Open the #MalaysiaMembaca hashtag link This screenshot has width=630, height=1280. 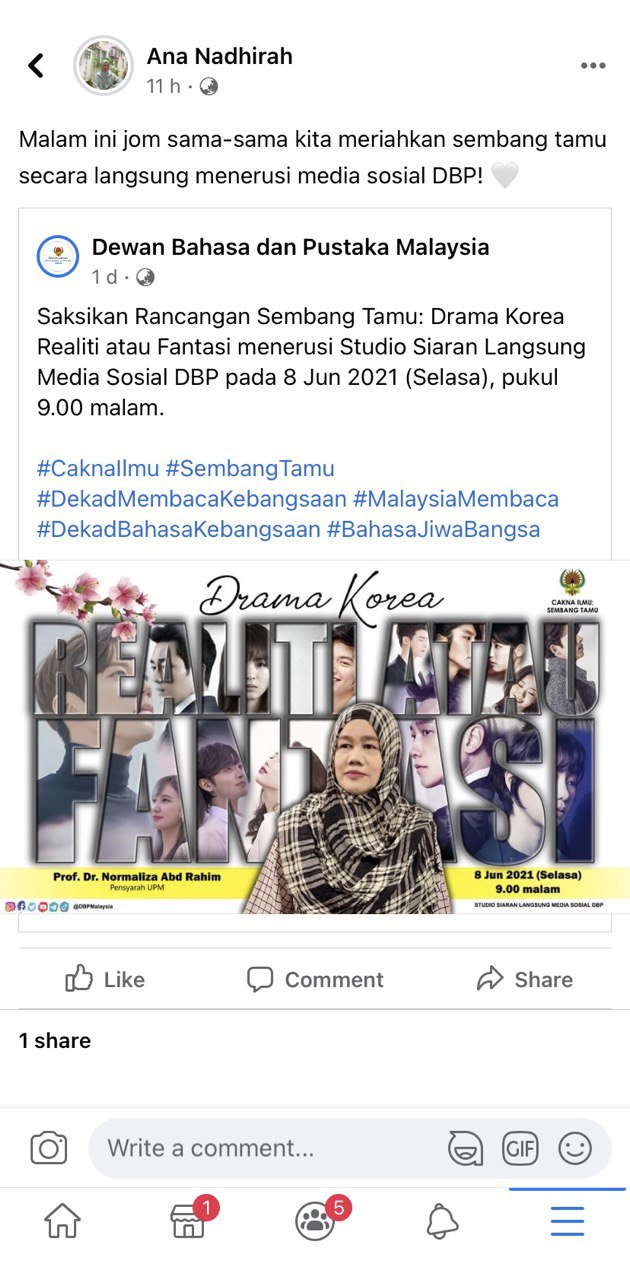pos(456,498)
